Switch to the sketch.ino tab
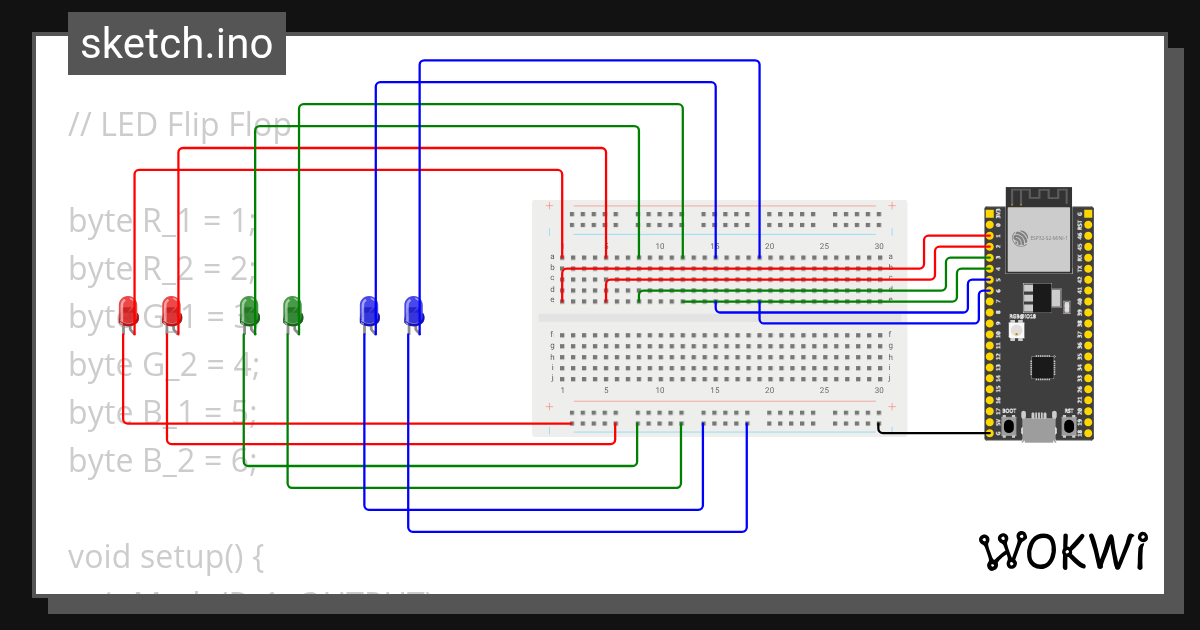This screenshot has width=1200, height=630. pos(176,43)
